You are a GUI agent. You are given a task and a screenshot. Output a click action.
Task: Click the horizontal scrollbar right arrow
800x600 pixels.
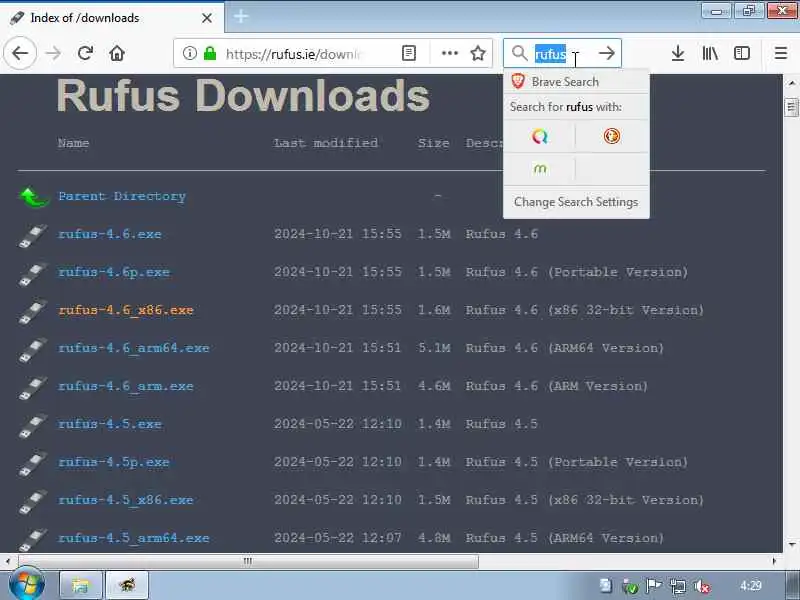coord(774,561)
